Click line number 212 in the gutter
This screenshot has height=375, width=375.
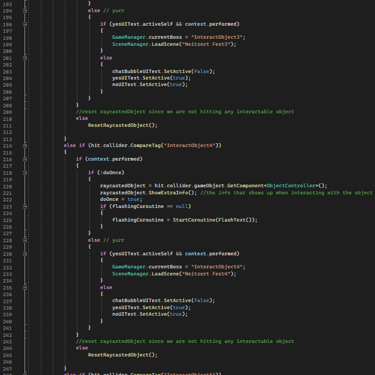[x=7, y=132]
